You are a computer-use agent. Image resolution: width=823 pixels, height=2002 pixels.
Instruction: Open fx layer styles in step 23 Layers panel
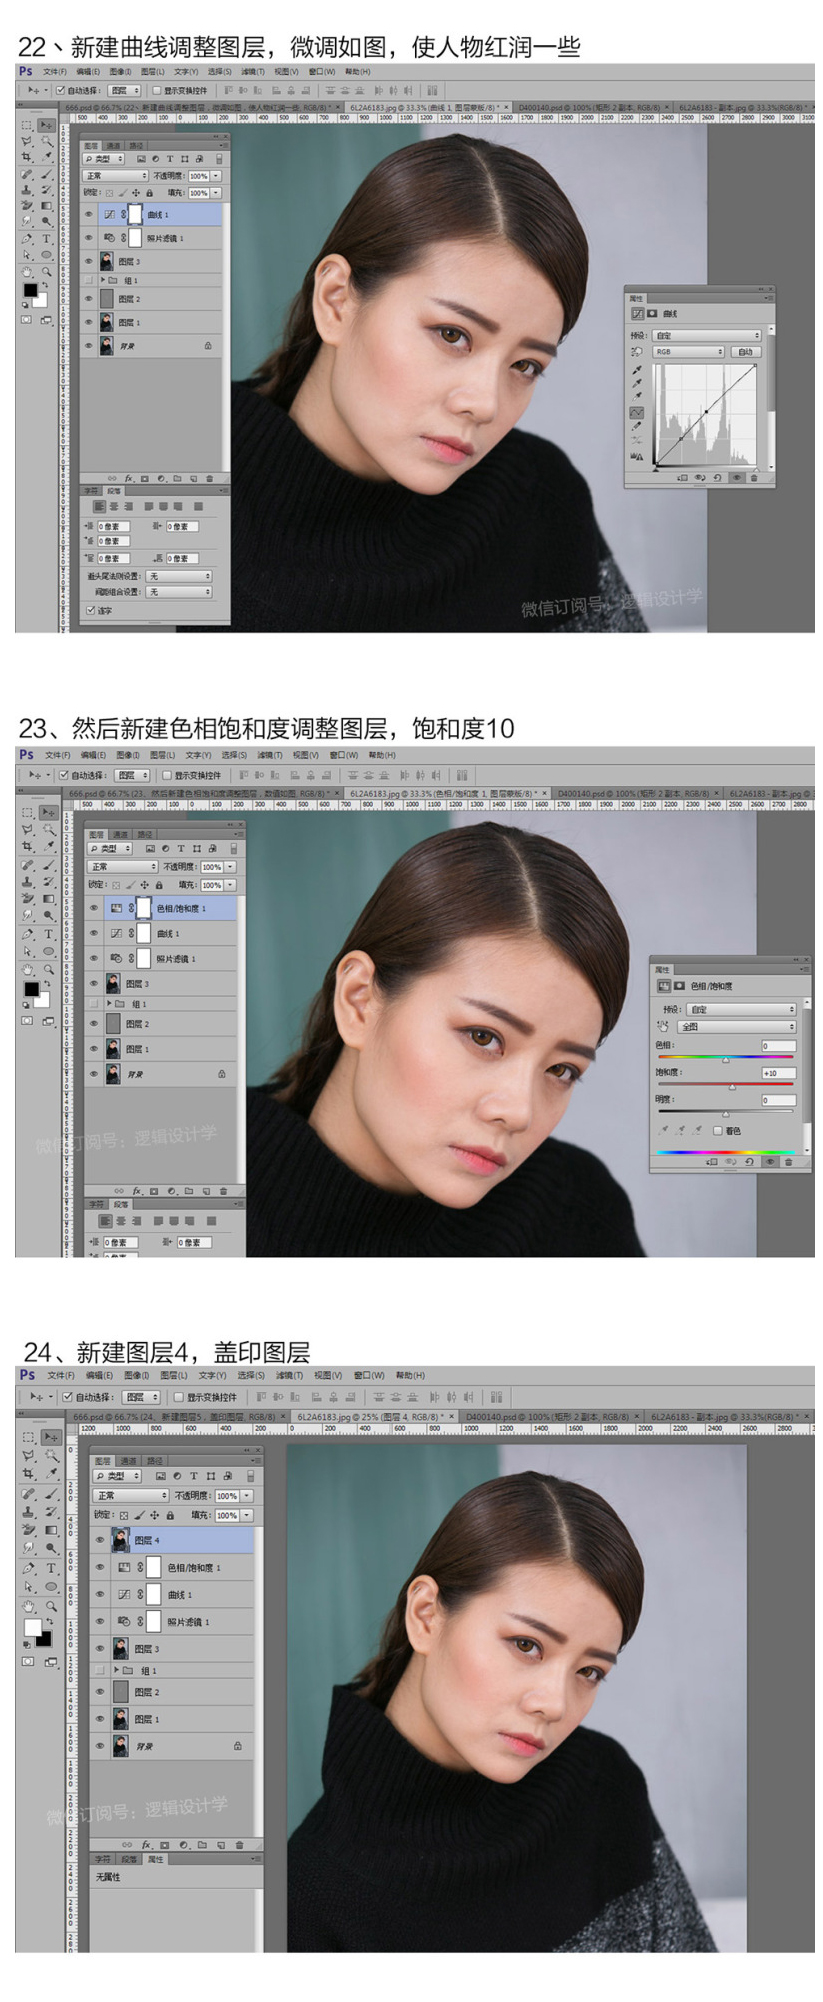(136, 1191)
